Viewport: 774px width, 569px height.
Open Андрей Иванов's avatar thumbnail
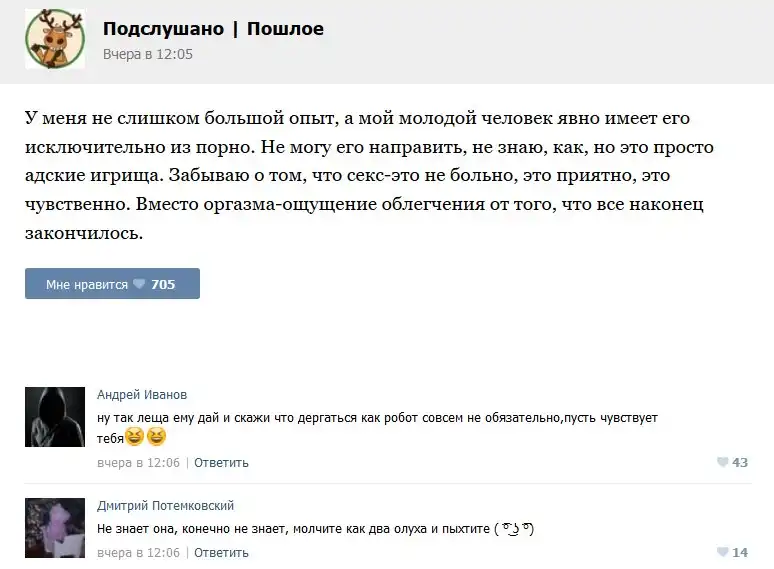(x=54, y=417)
